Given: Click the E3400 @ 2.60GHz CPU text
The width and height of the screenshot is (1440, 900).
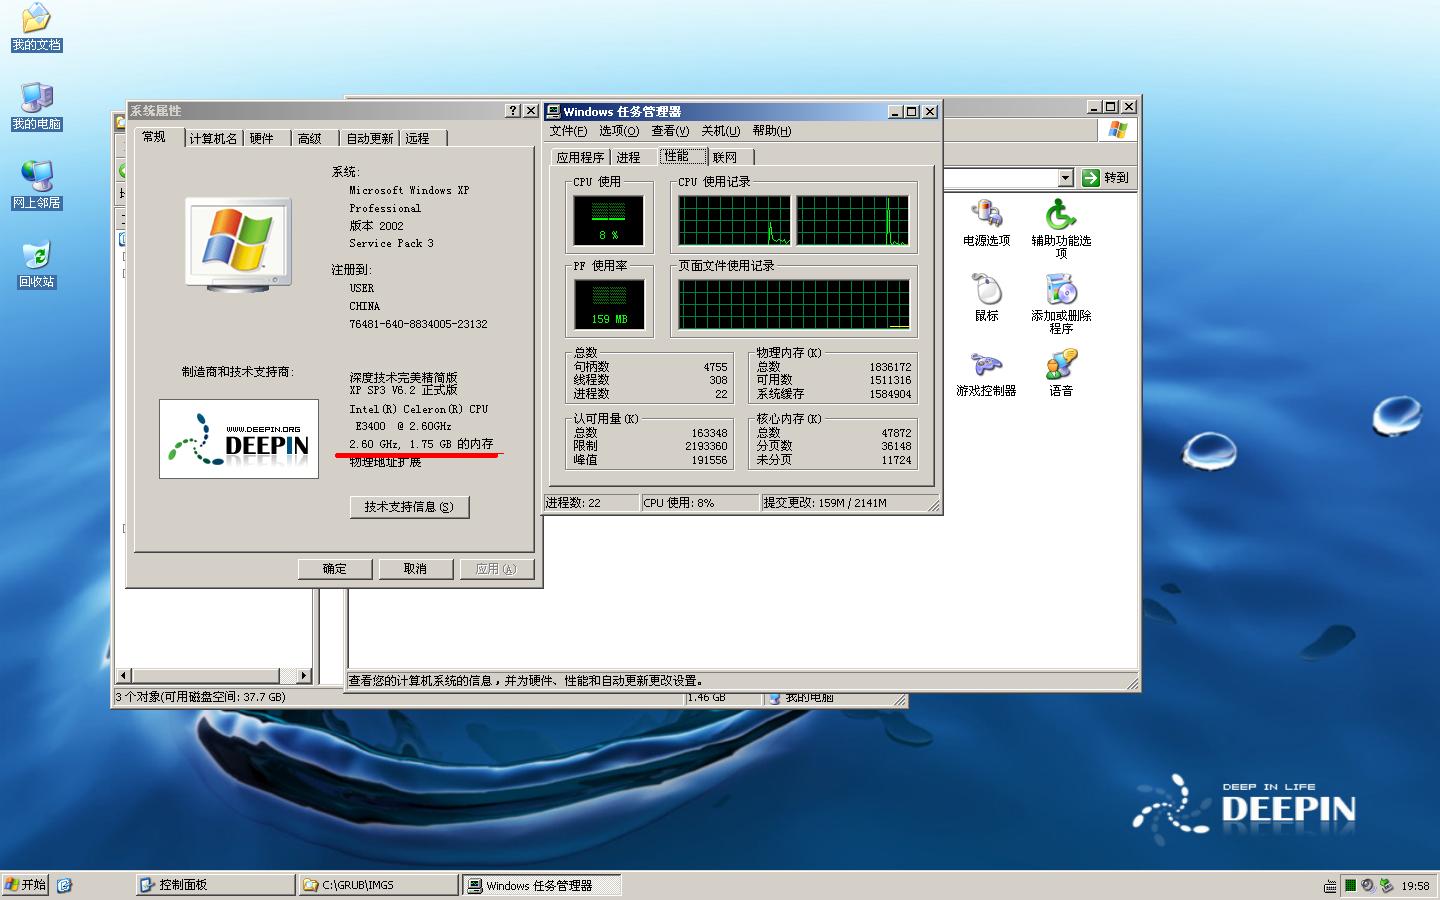Looking at the screenshot, I should point(403,426).
